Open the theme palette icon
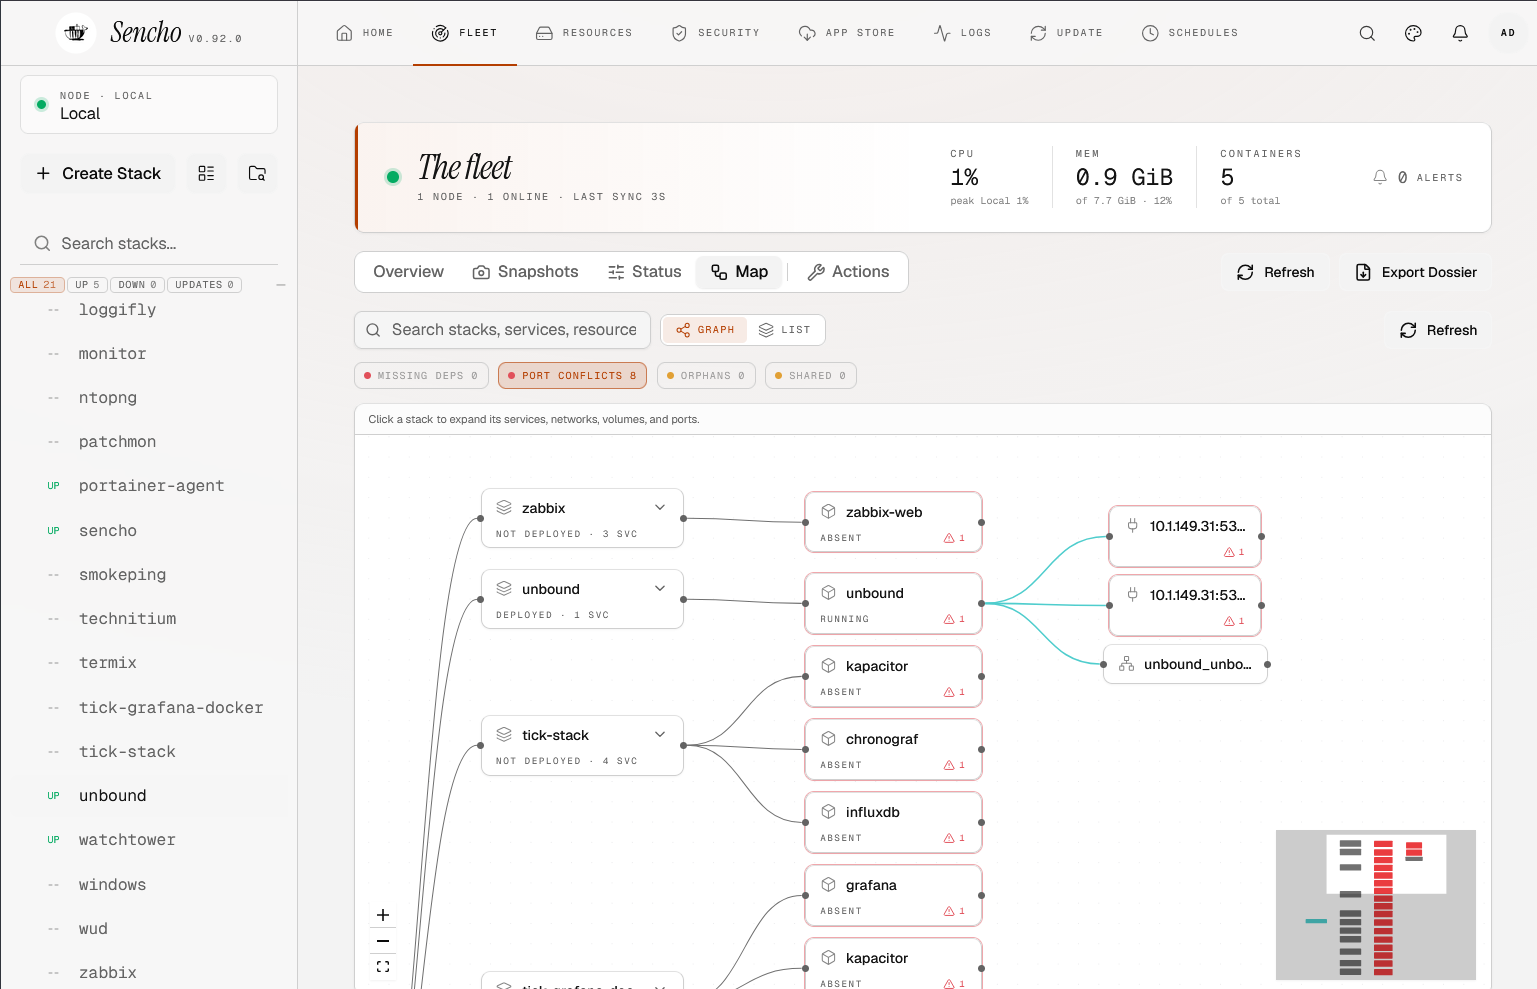The height and width of the screenshot is (989, 1537). click(1413, 33)
